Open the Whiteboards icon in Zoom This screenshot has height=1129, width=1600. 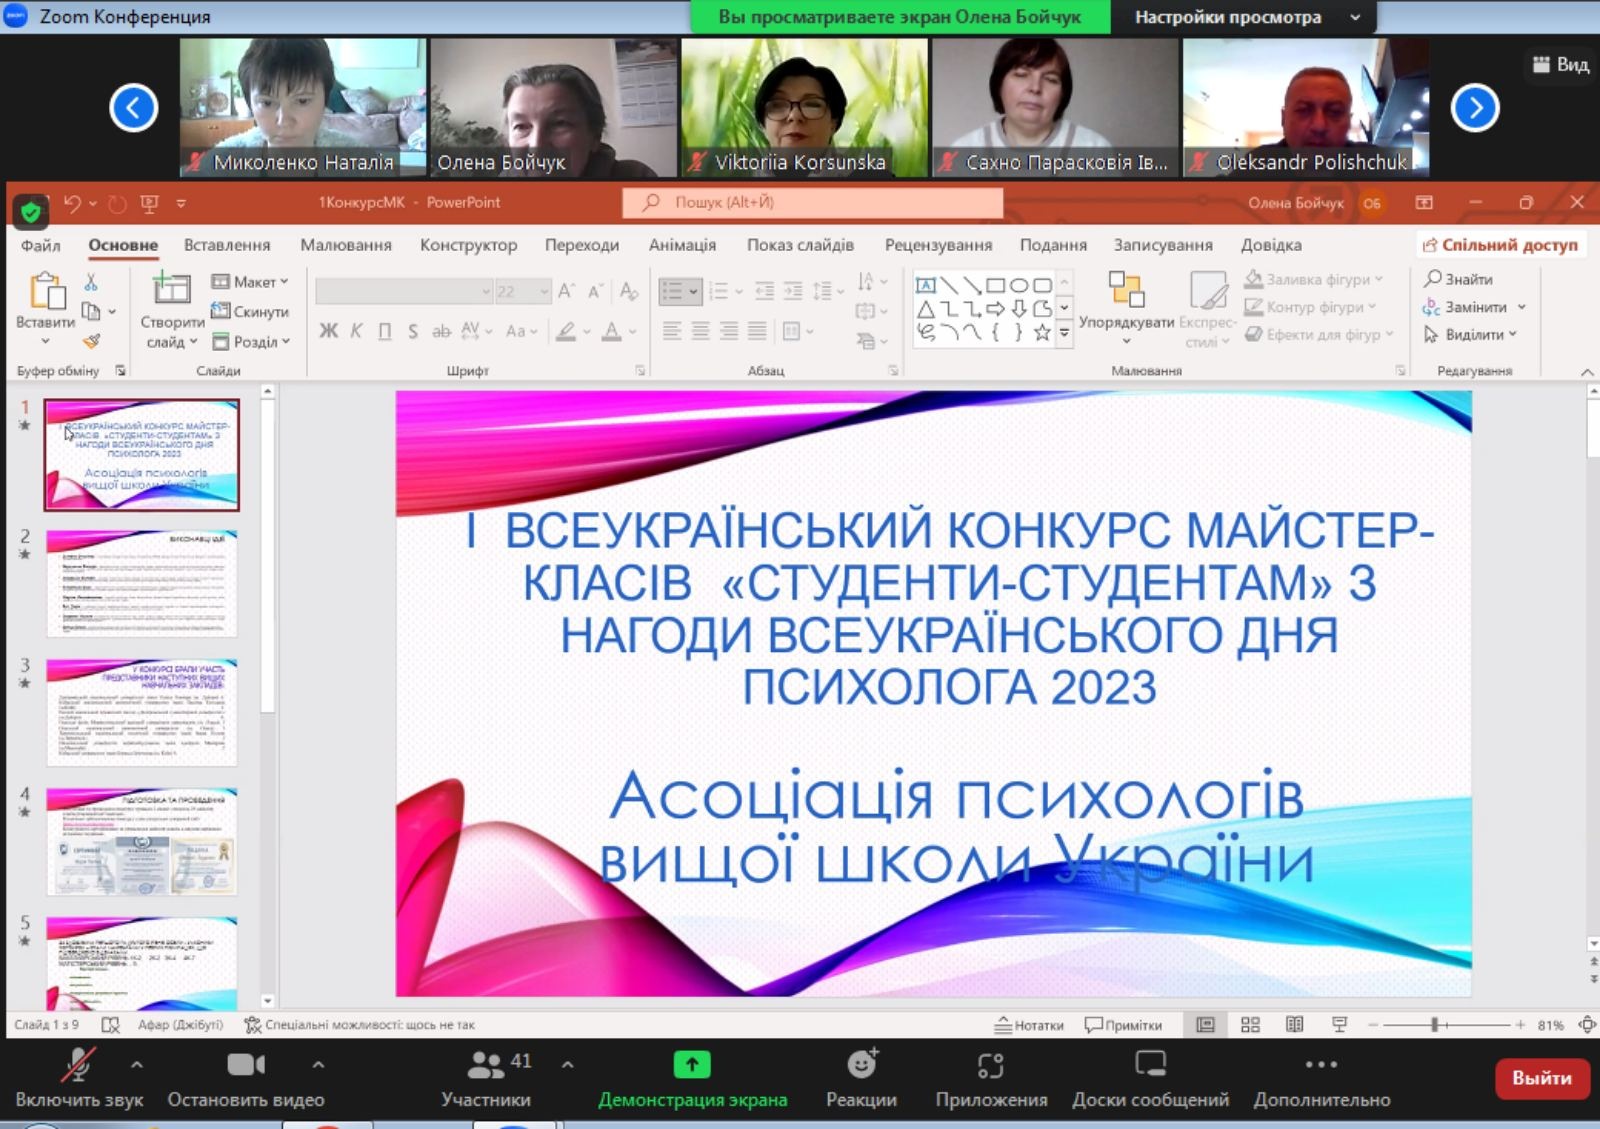click(x=1150, y=1066)
